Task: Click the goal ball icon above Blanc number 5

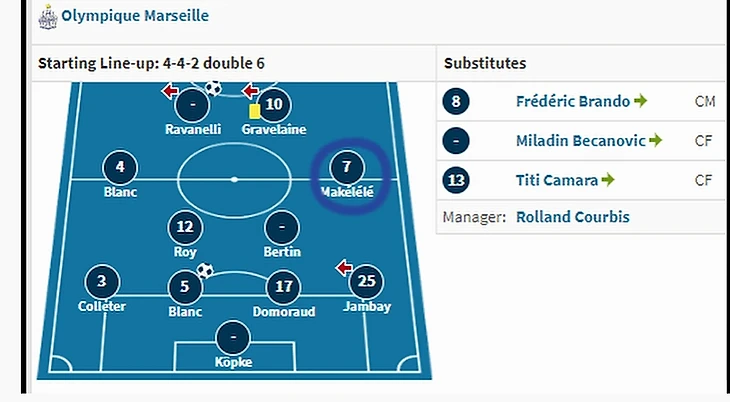Action: [206, 270]
